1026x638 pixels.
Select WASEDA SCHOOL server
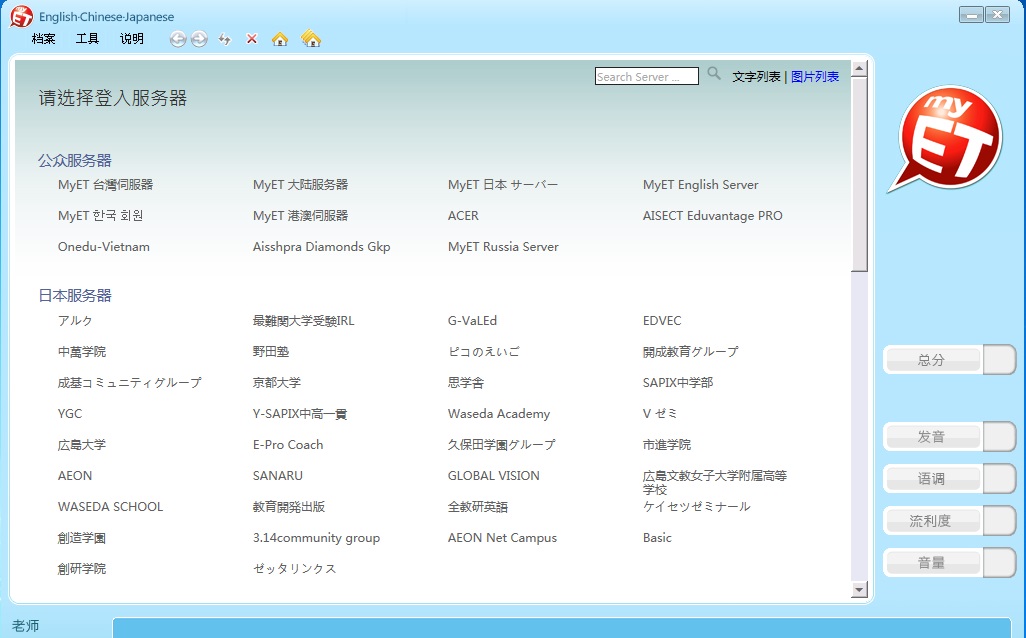click(111, 506)
